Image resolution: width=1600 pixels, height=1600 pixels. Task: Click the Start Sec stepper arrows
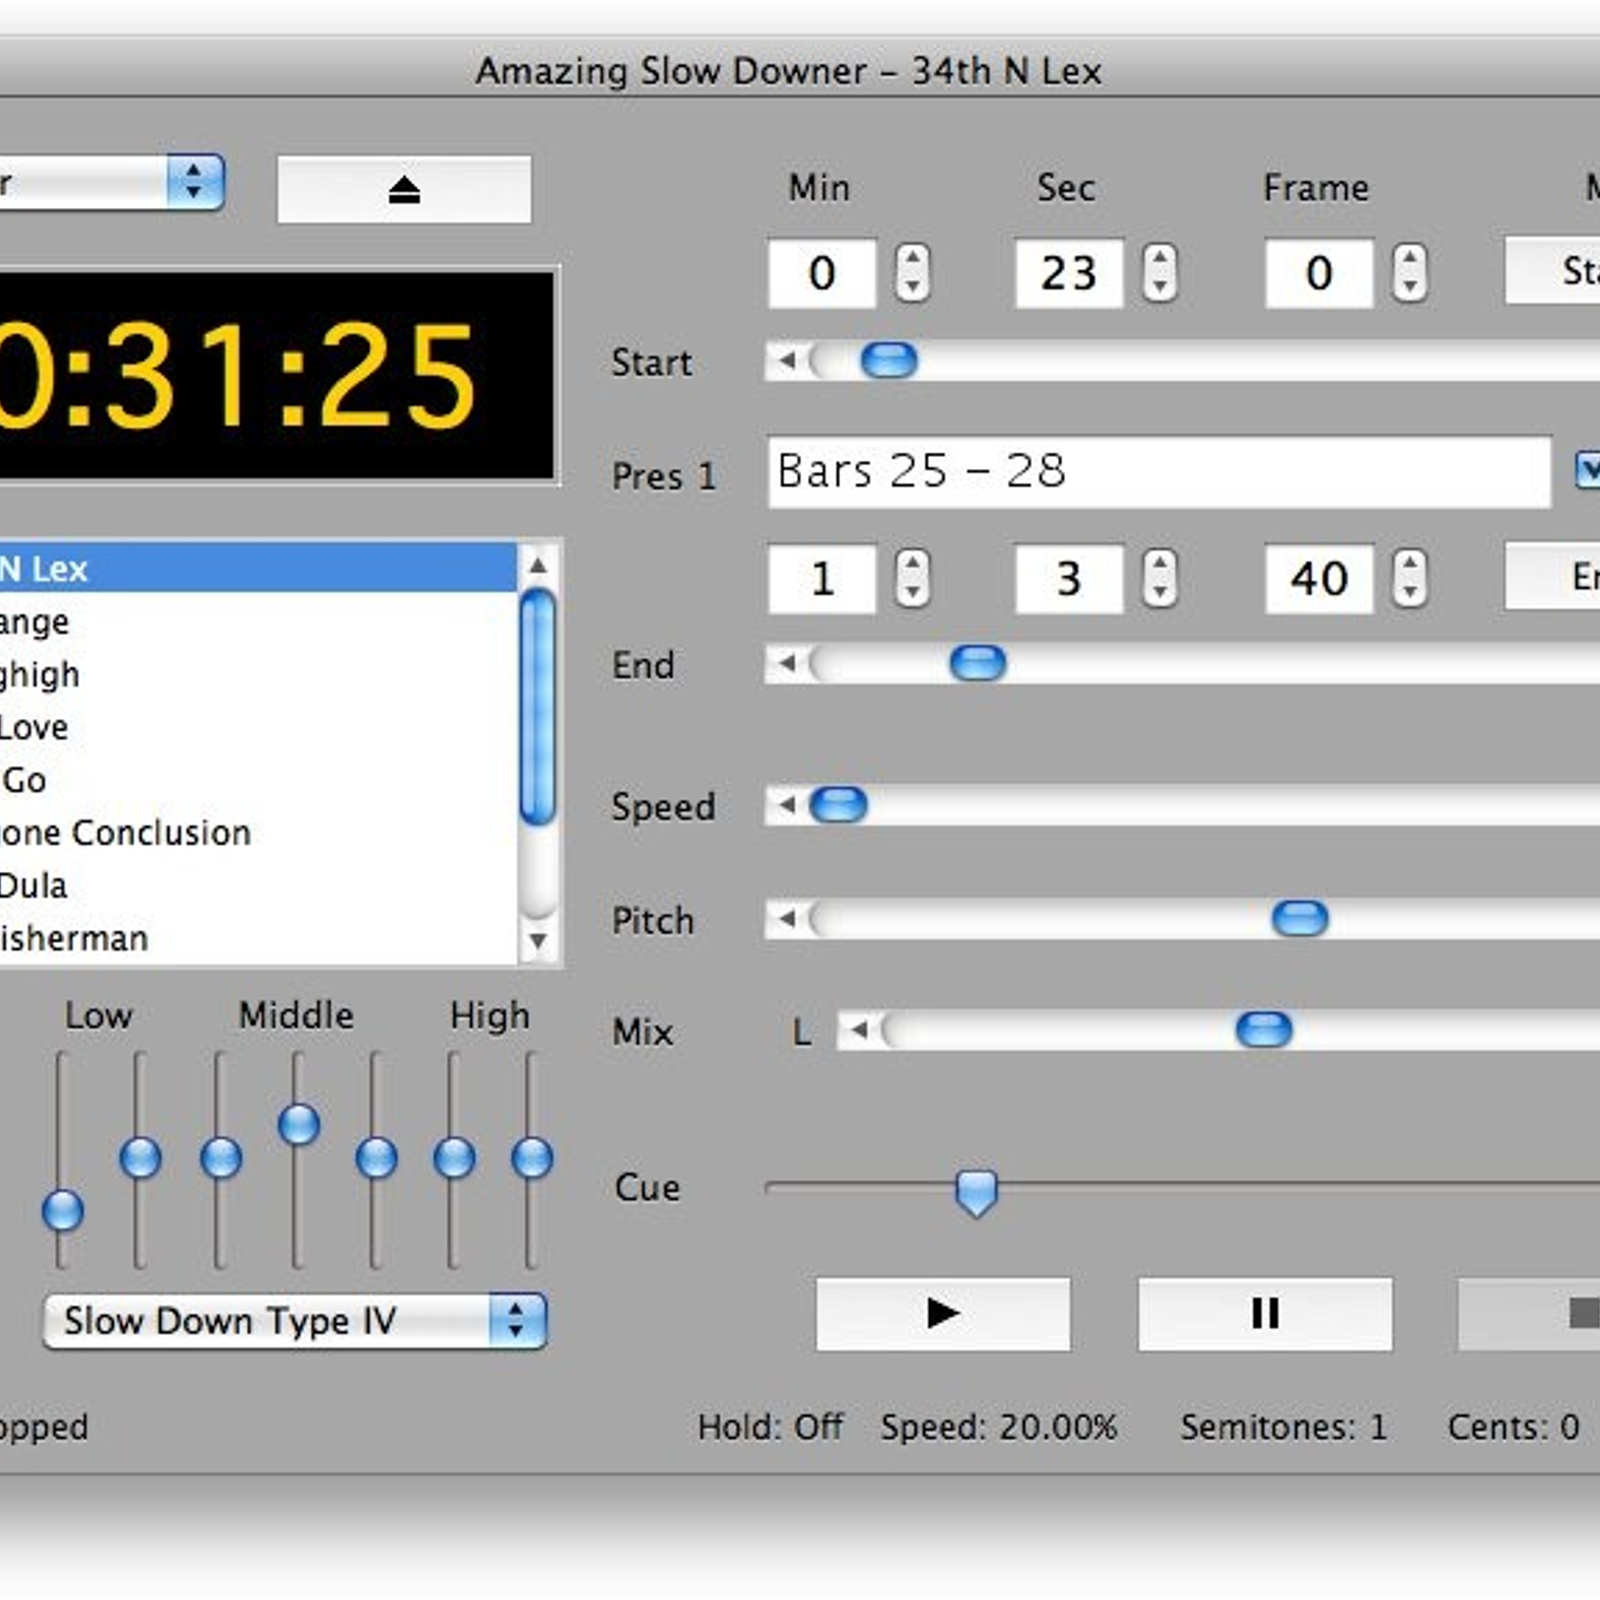point(1160,272)
